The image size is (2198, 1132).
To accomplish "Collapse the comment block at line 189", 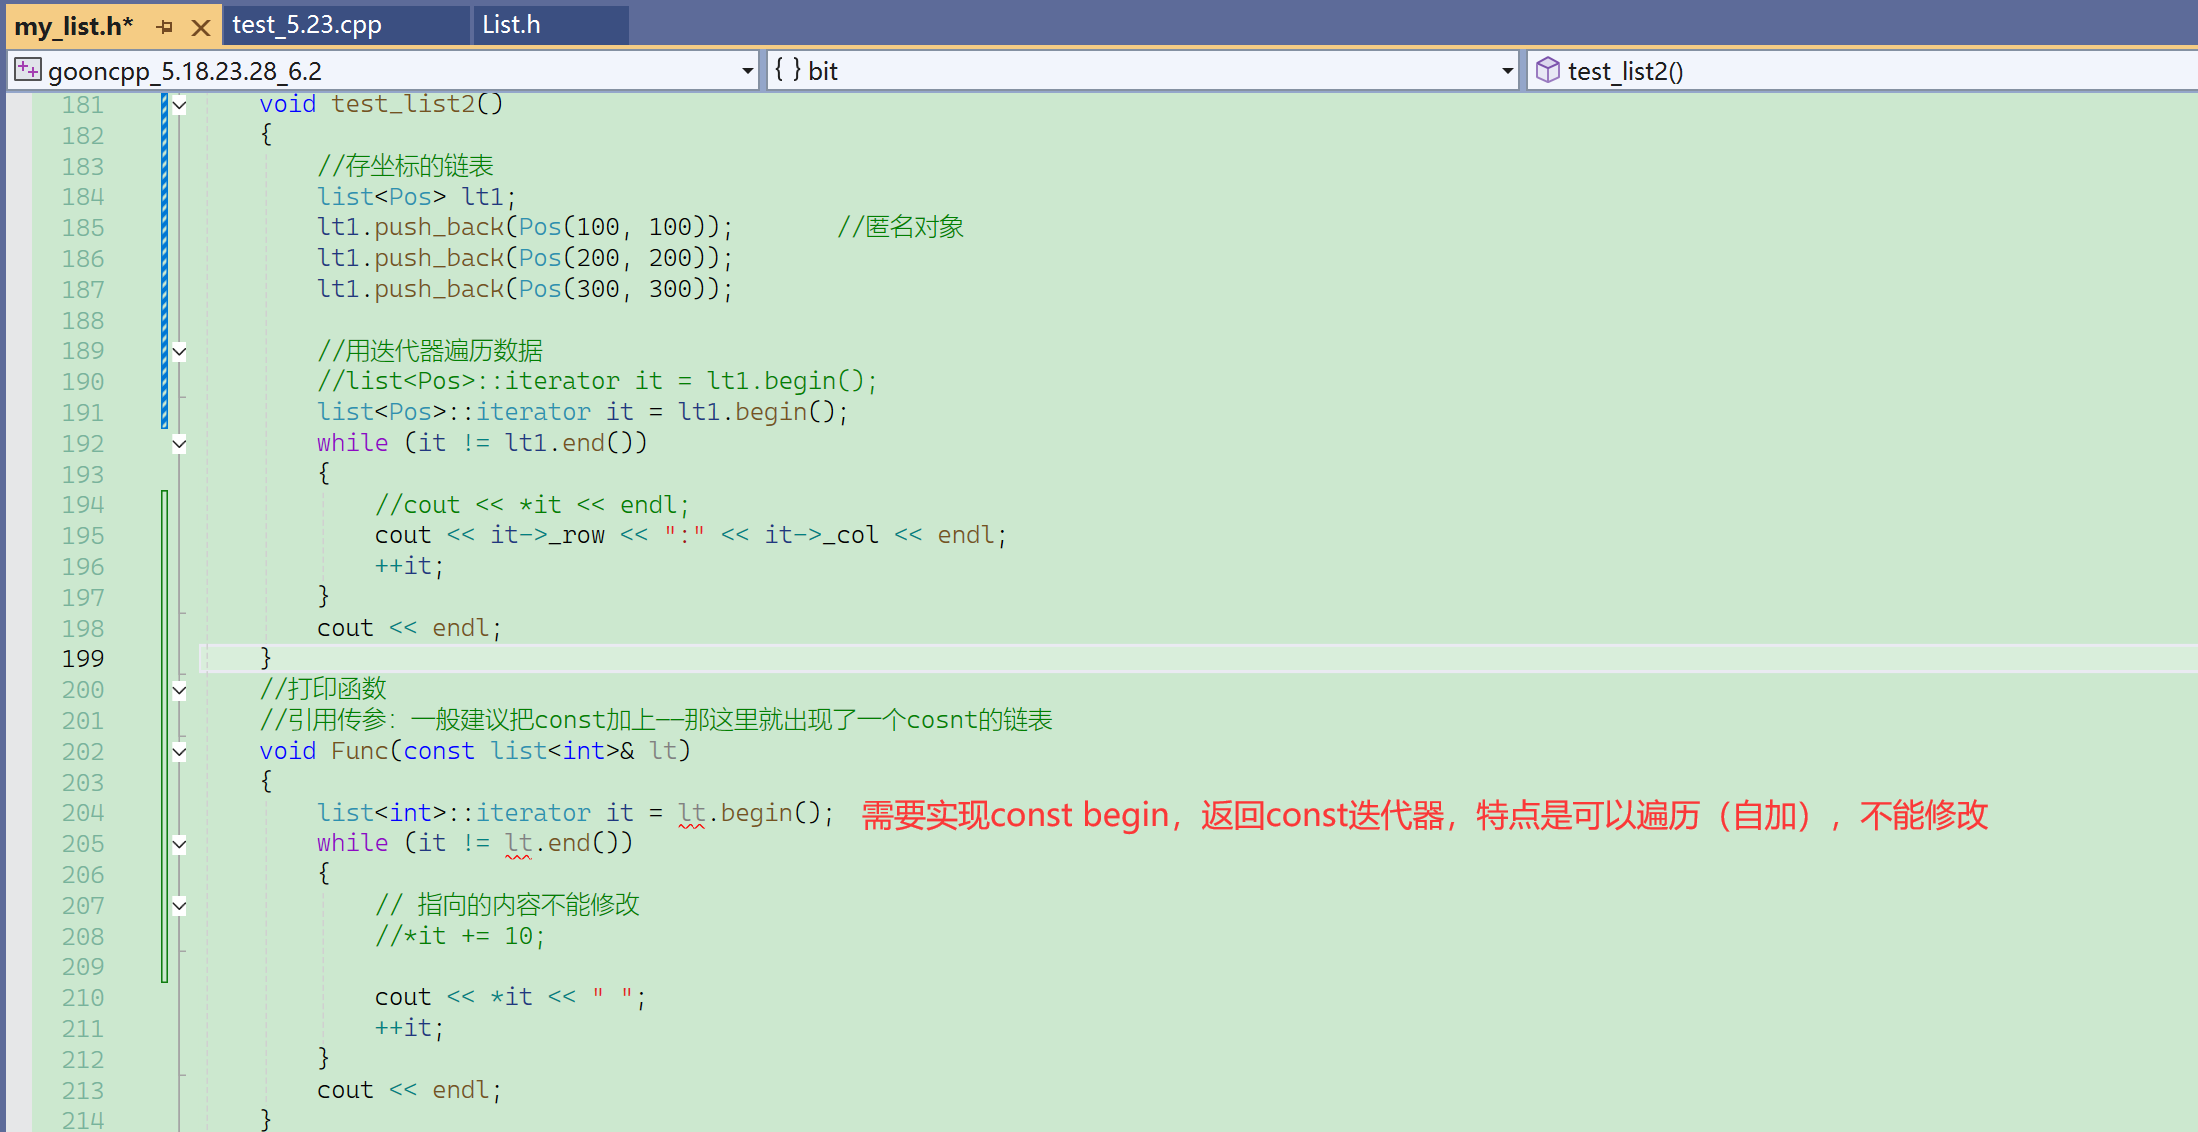I will [x=179, y=351].
